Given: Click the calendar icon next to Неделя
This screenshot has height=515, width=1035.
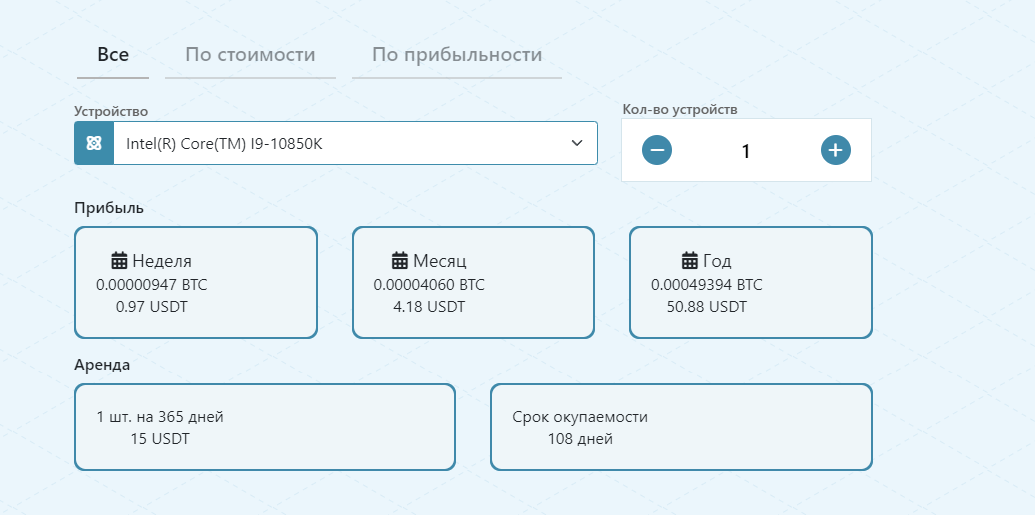Looking at the screenshot, I should pos(119,261).
